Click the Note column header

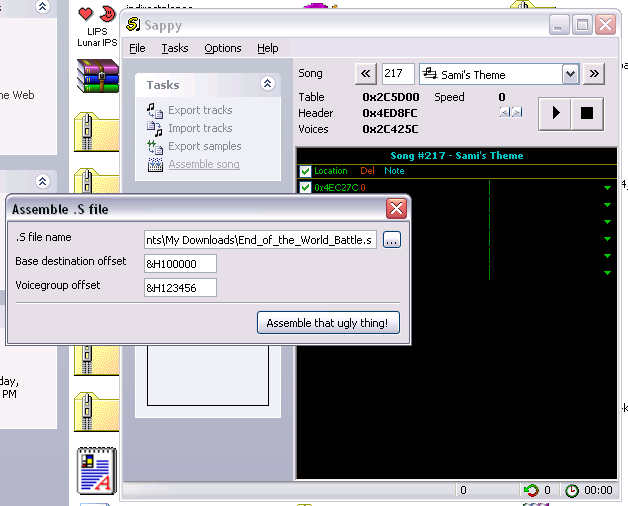tap(394, 171)
